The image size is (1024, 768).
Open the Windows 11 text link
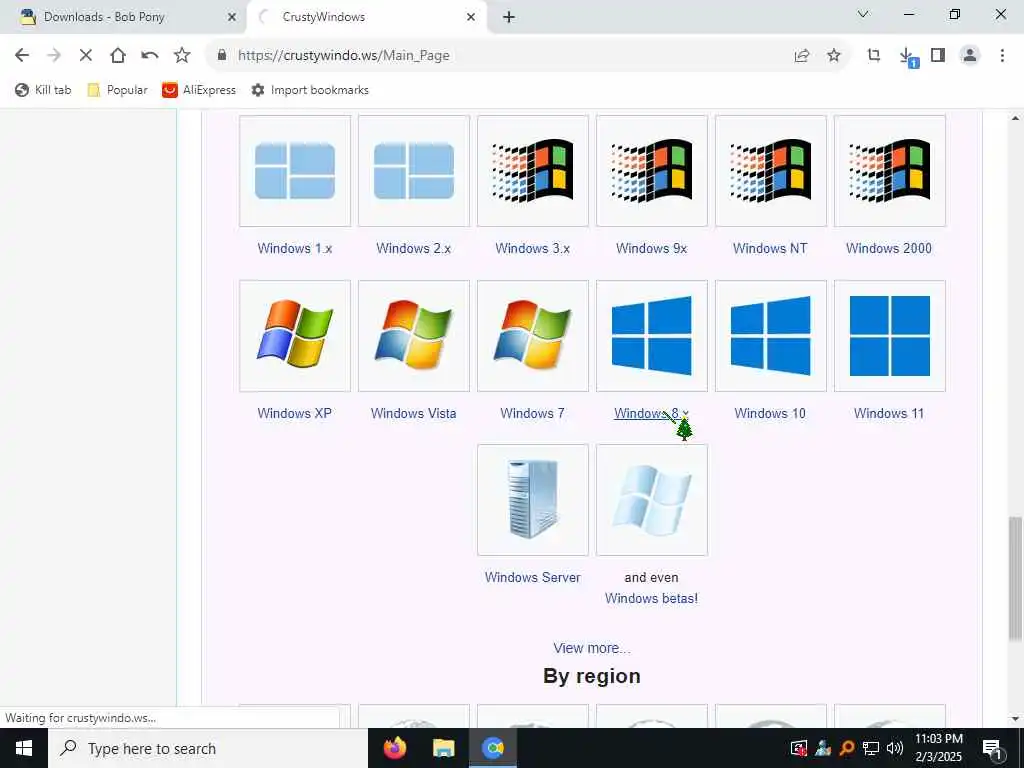tap(889, 413)
